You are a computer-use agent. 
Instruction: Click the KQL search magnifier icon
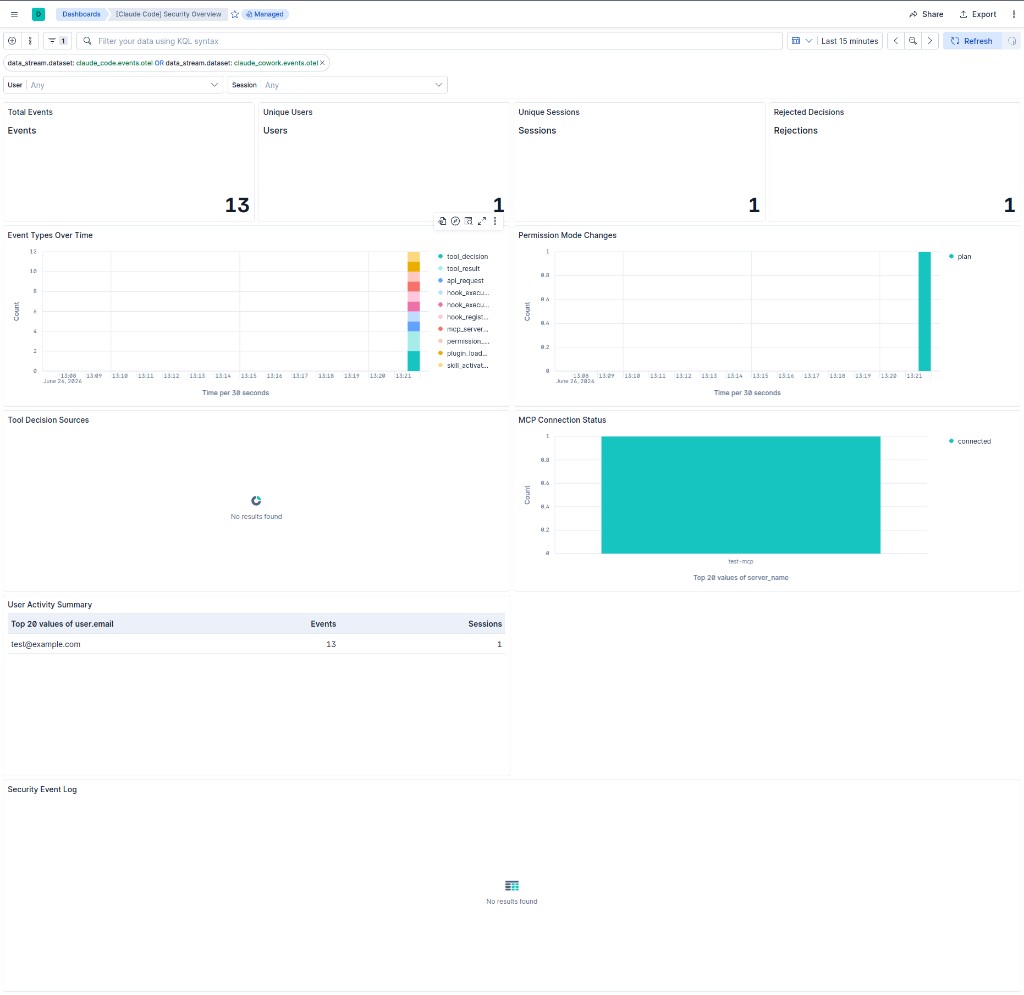tap(87, 40)
